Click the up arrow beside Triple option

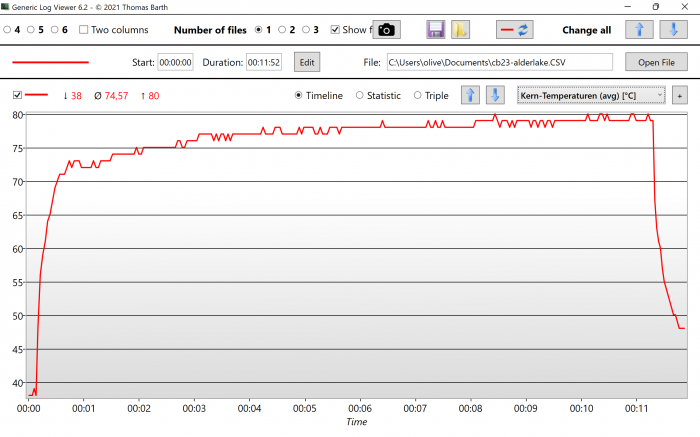(x=470, y=95)
